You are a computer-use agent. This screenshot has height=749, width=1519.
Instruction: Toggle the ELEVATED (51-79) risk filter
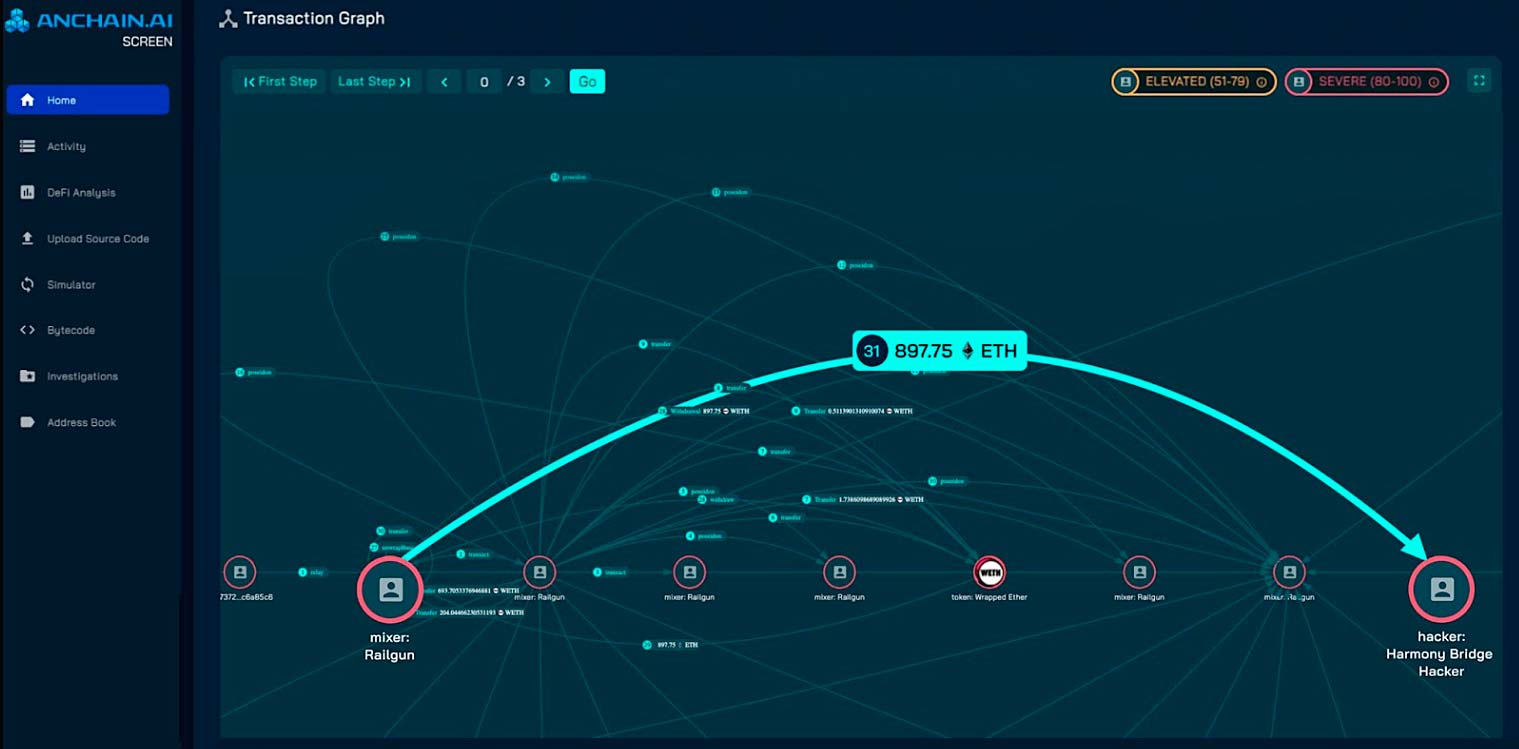1194,82
